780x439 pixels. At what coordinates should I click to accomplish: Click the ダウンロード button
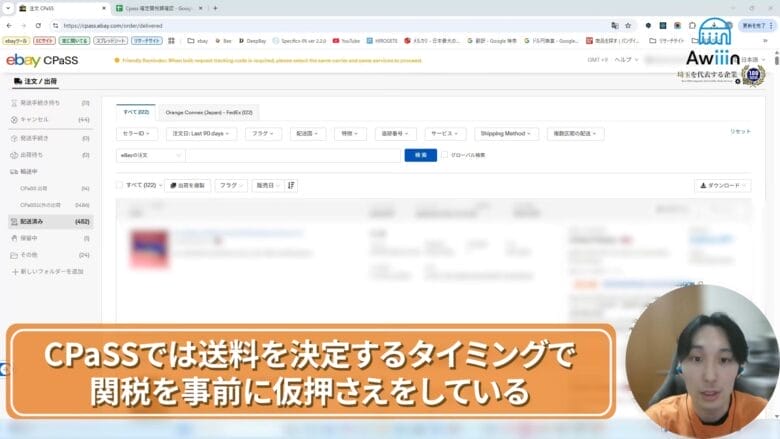pyautogui.click(x=723, y=185)
